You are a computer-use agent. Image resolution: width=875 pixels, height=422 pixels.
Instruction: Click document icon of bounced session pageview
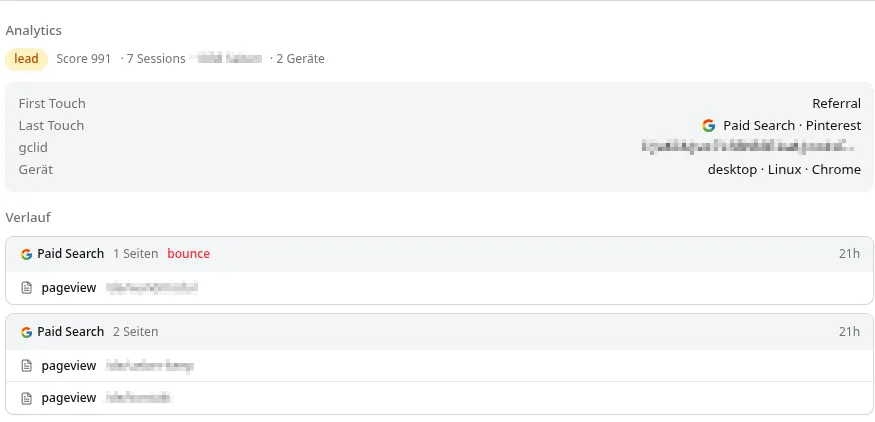point(26,288)
